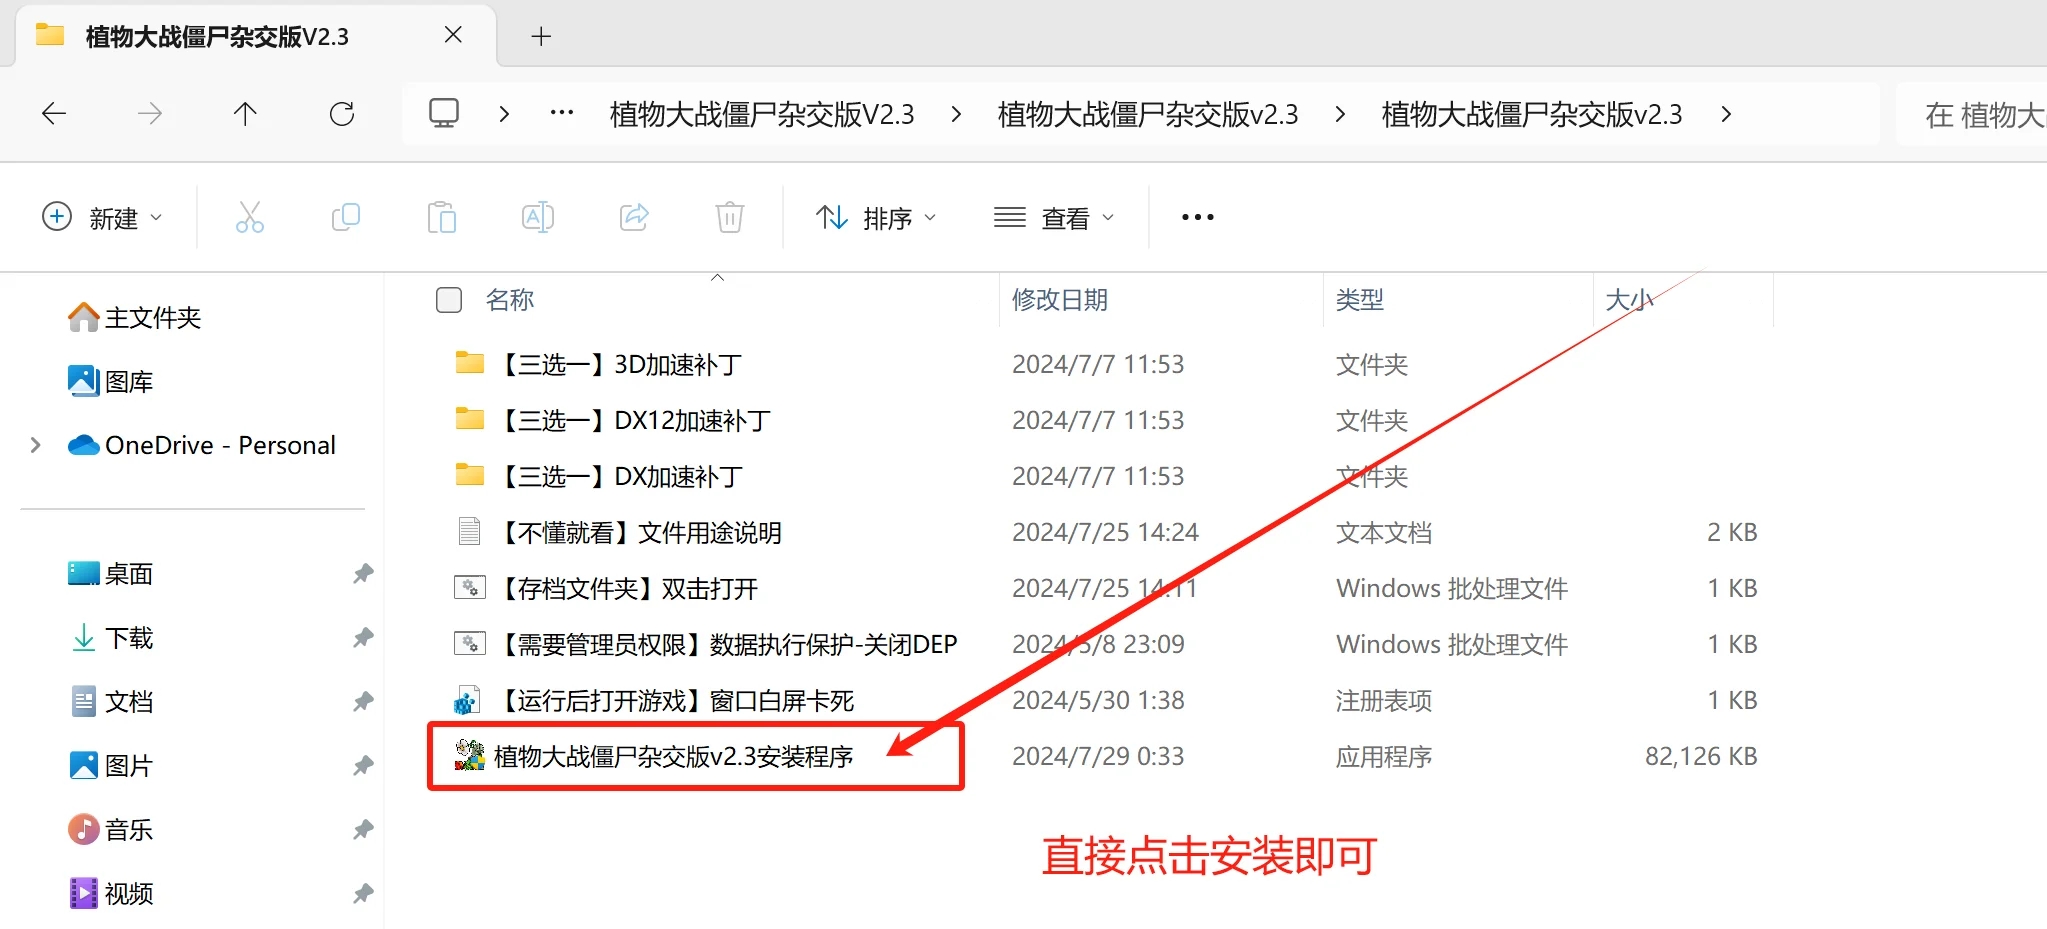Screen dimensions: 2047x929
Task: Sort by the 名称 column header
Action: [510, 300]
